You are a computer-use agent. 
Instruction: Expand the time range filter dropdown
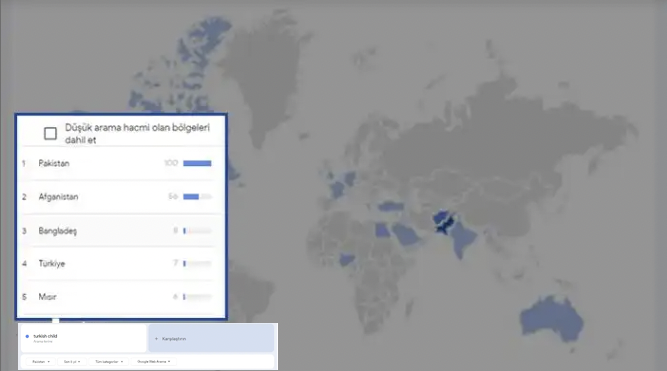pyautogui.click(x=71, y=362)
